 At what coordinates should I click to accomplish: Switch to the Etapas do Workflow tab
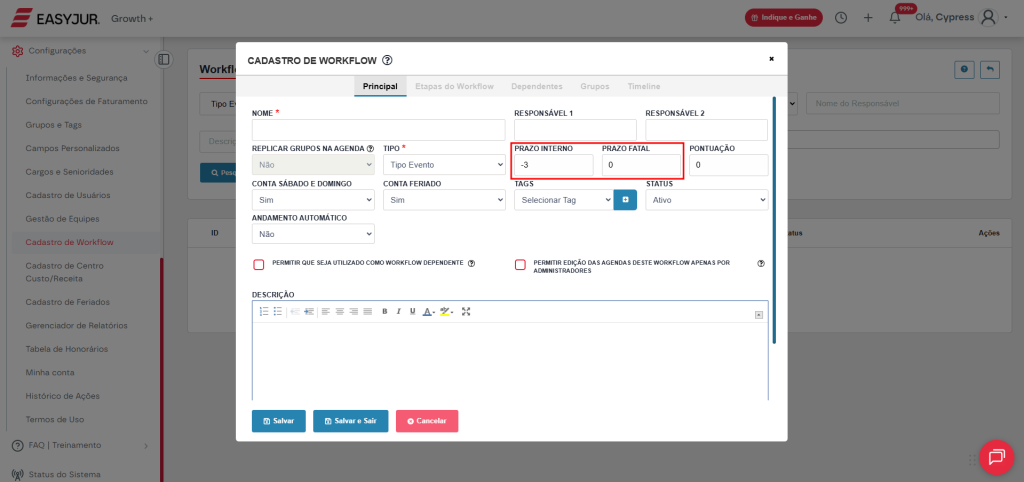(454, 87)
